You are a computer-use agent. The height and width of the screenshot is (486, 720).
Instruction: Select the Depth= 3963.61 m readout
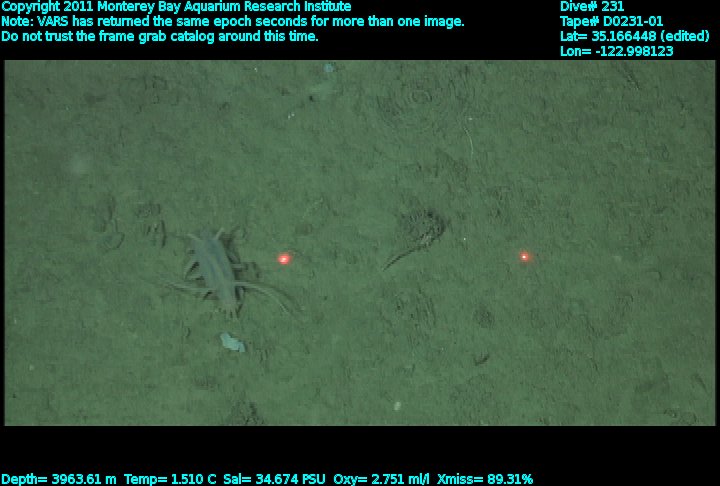click(x=59, y=479)
